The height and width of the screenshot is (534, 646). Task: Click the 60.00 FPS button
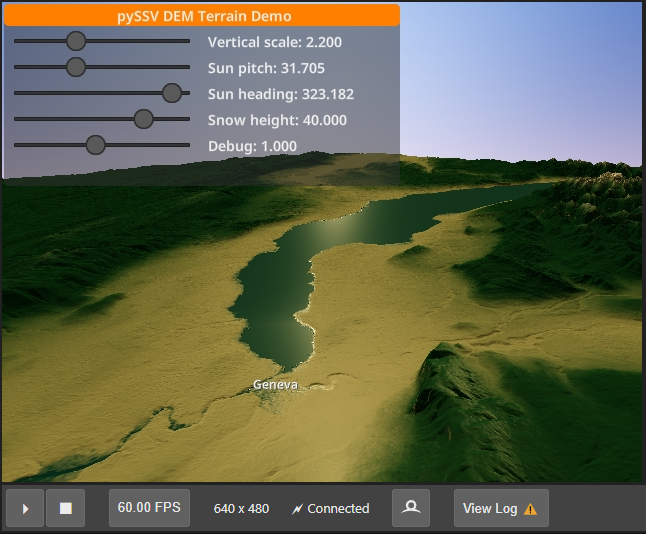coord(149,508)
